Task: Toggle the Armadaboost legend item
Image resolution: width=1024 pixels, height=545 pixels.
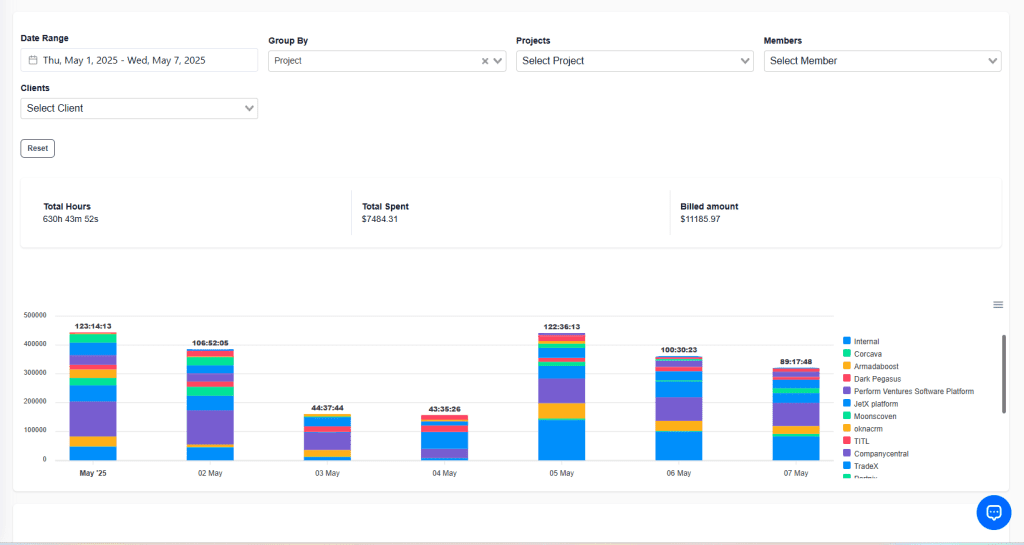Action: point(875,366)
